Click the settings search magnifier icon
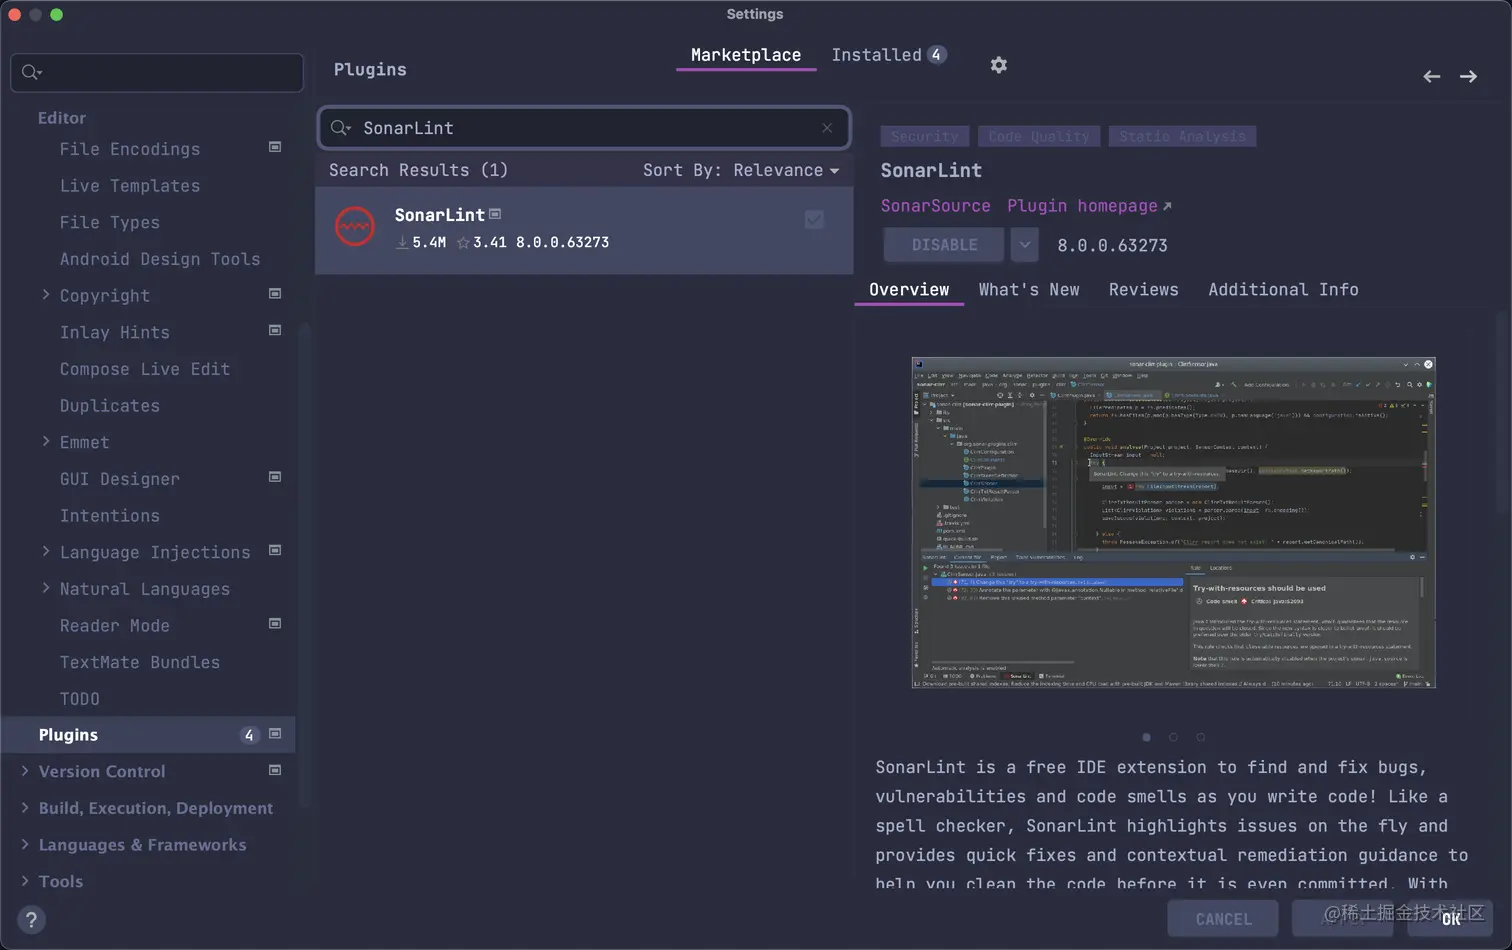Image resolution: width=1512 pixels, height=950 pixels. tap(31, 72)
